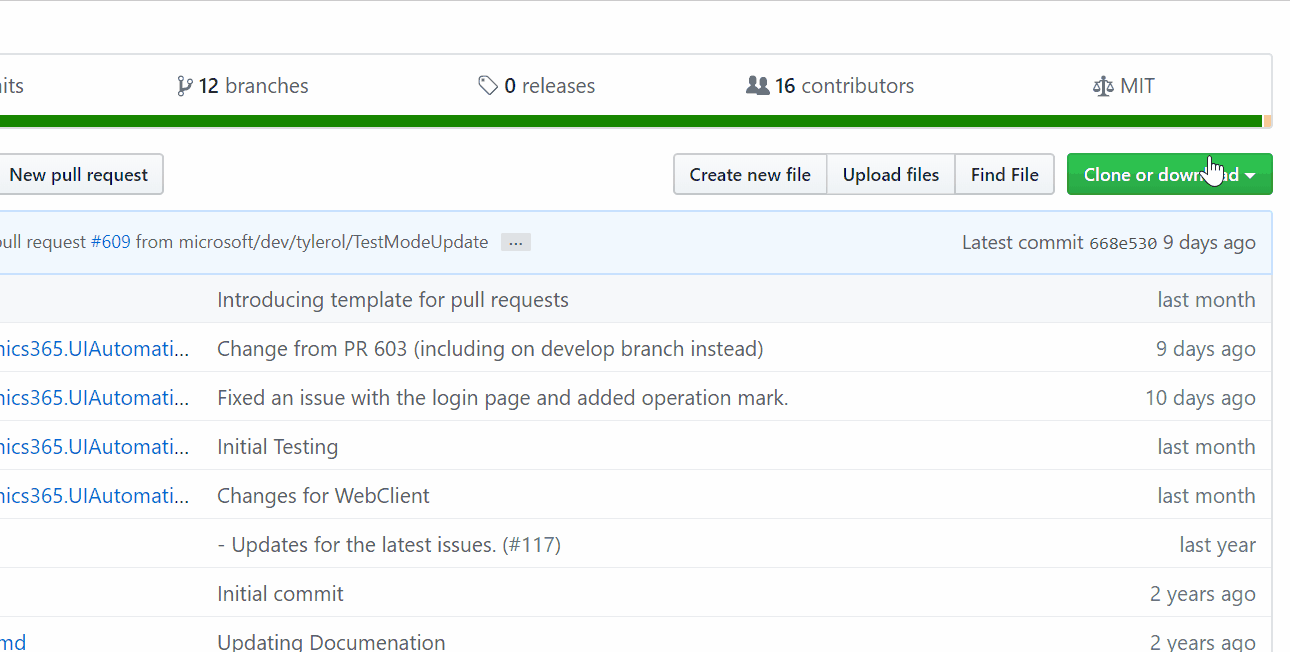Click the New pull request button
The height and width of the screenshot is (652, 1290).
(78, 174)
